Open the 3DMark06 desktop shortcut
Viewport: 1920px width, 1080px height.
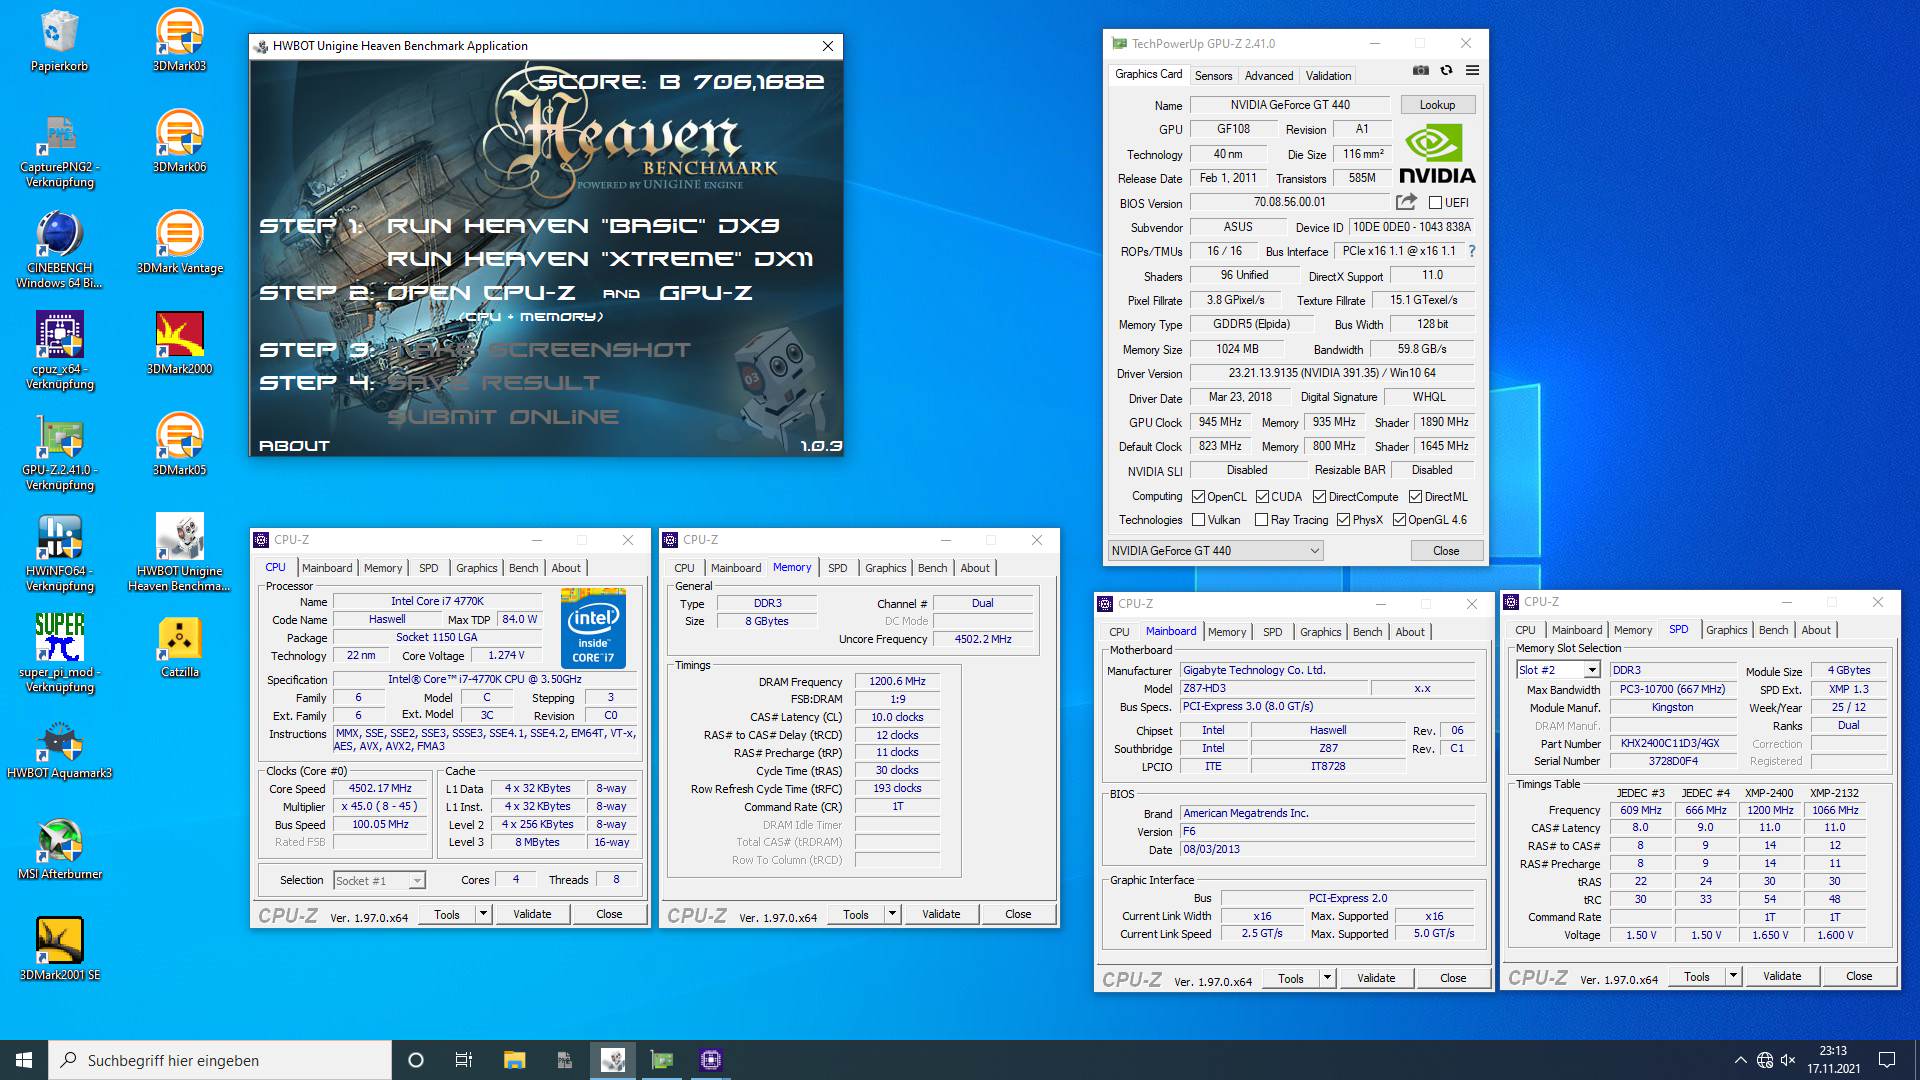click(180, 141)
